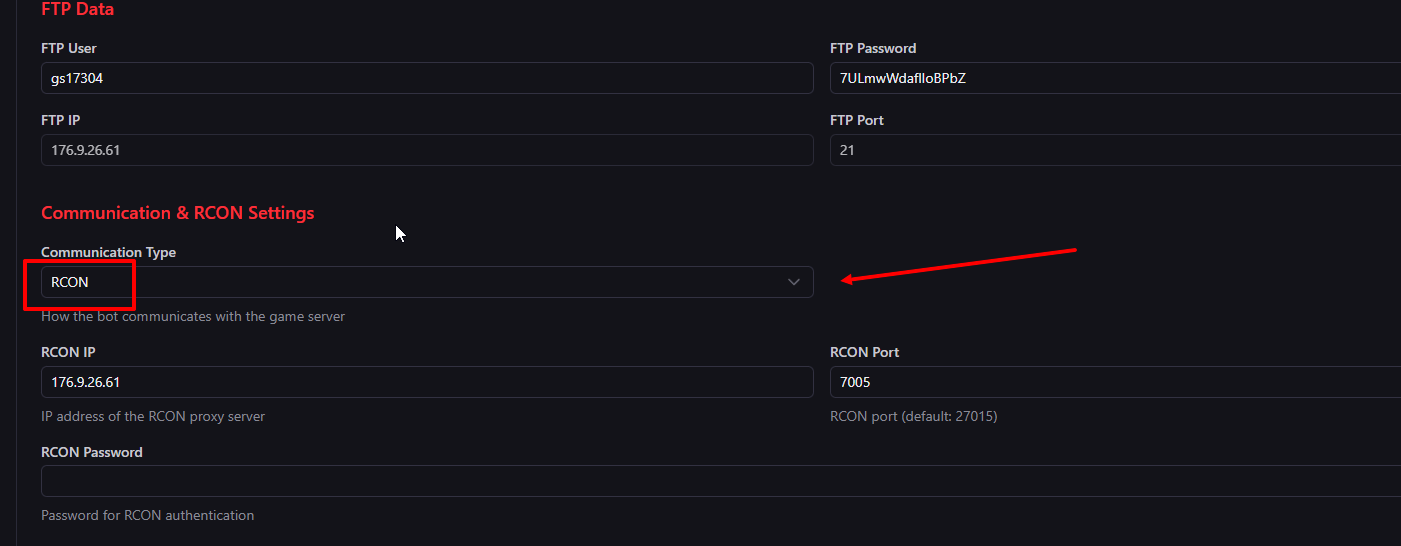Click the RCON Port label
This screenshot has height=546, width=1401.
point(864,352)
